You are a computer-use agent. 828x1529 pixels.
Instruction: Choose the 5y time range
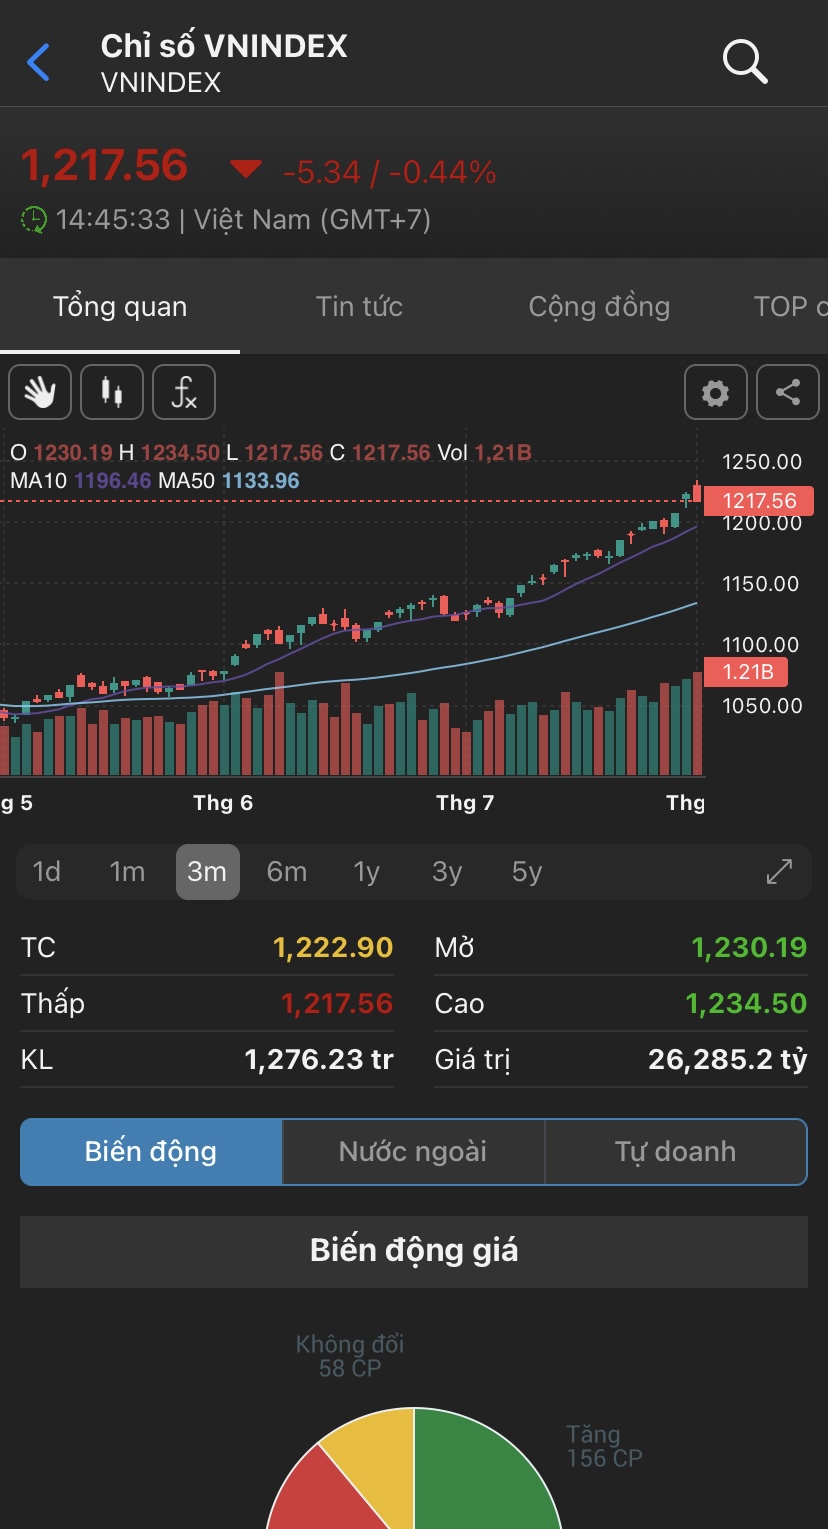(527, 872)
